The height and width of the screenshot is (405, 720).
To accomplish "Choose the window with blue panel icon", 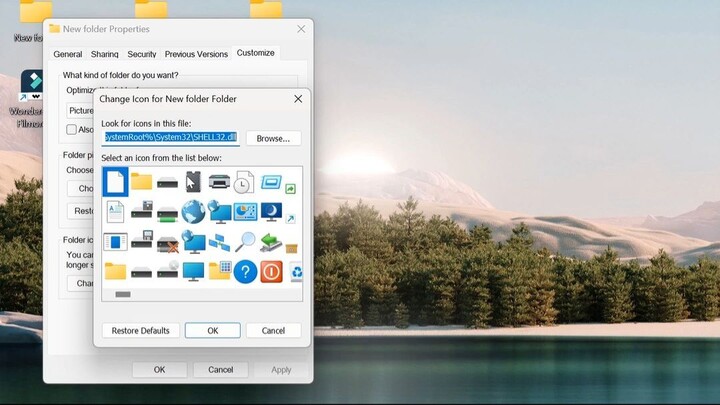I will pos(115,242).
